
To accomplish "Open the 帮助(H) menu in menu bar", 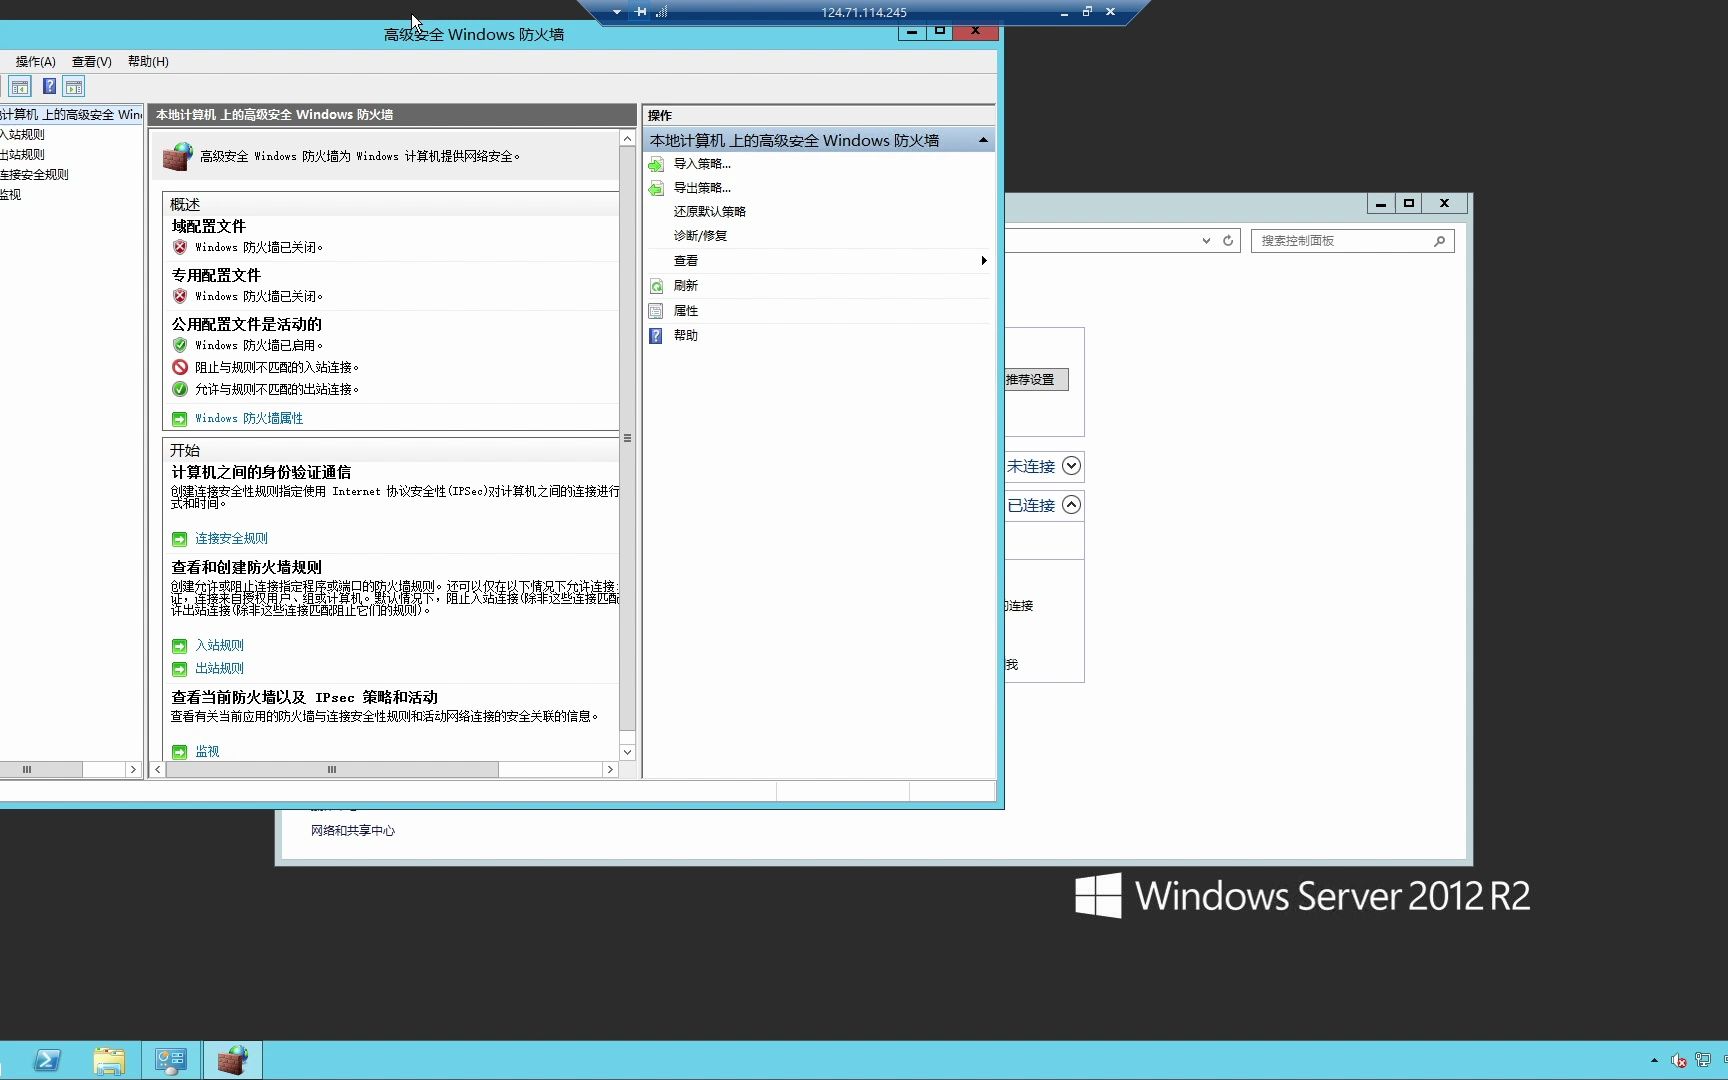I will pyautogui.click(x=148, y=62).
